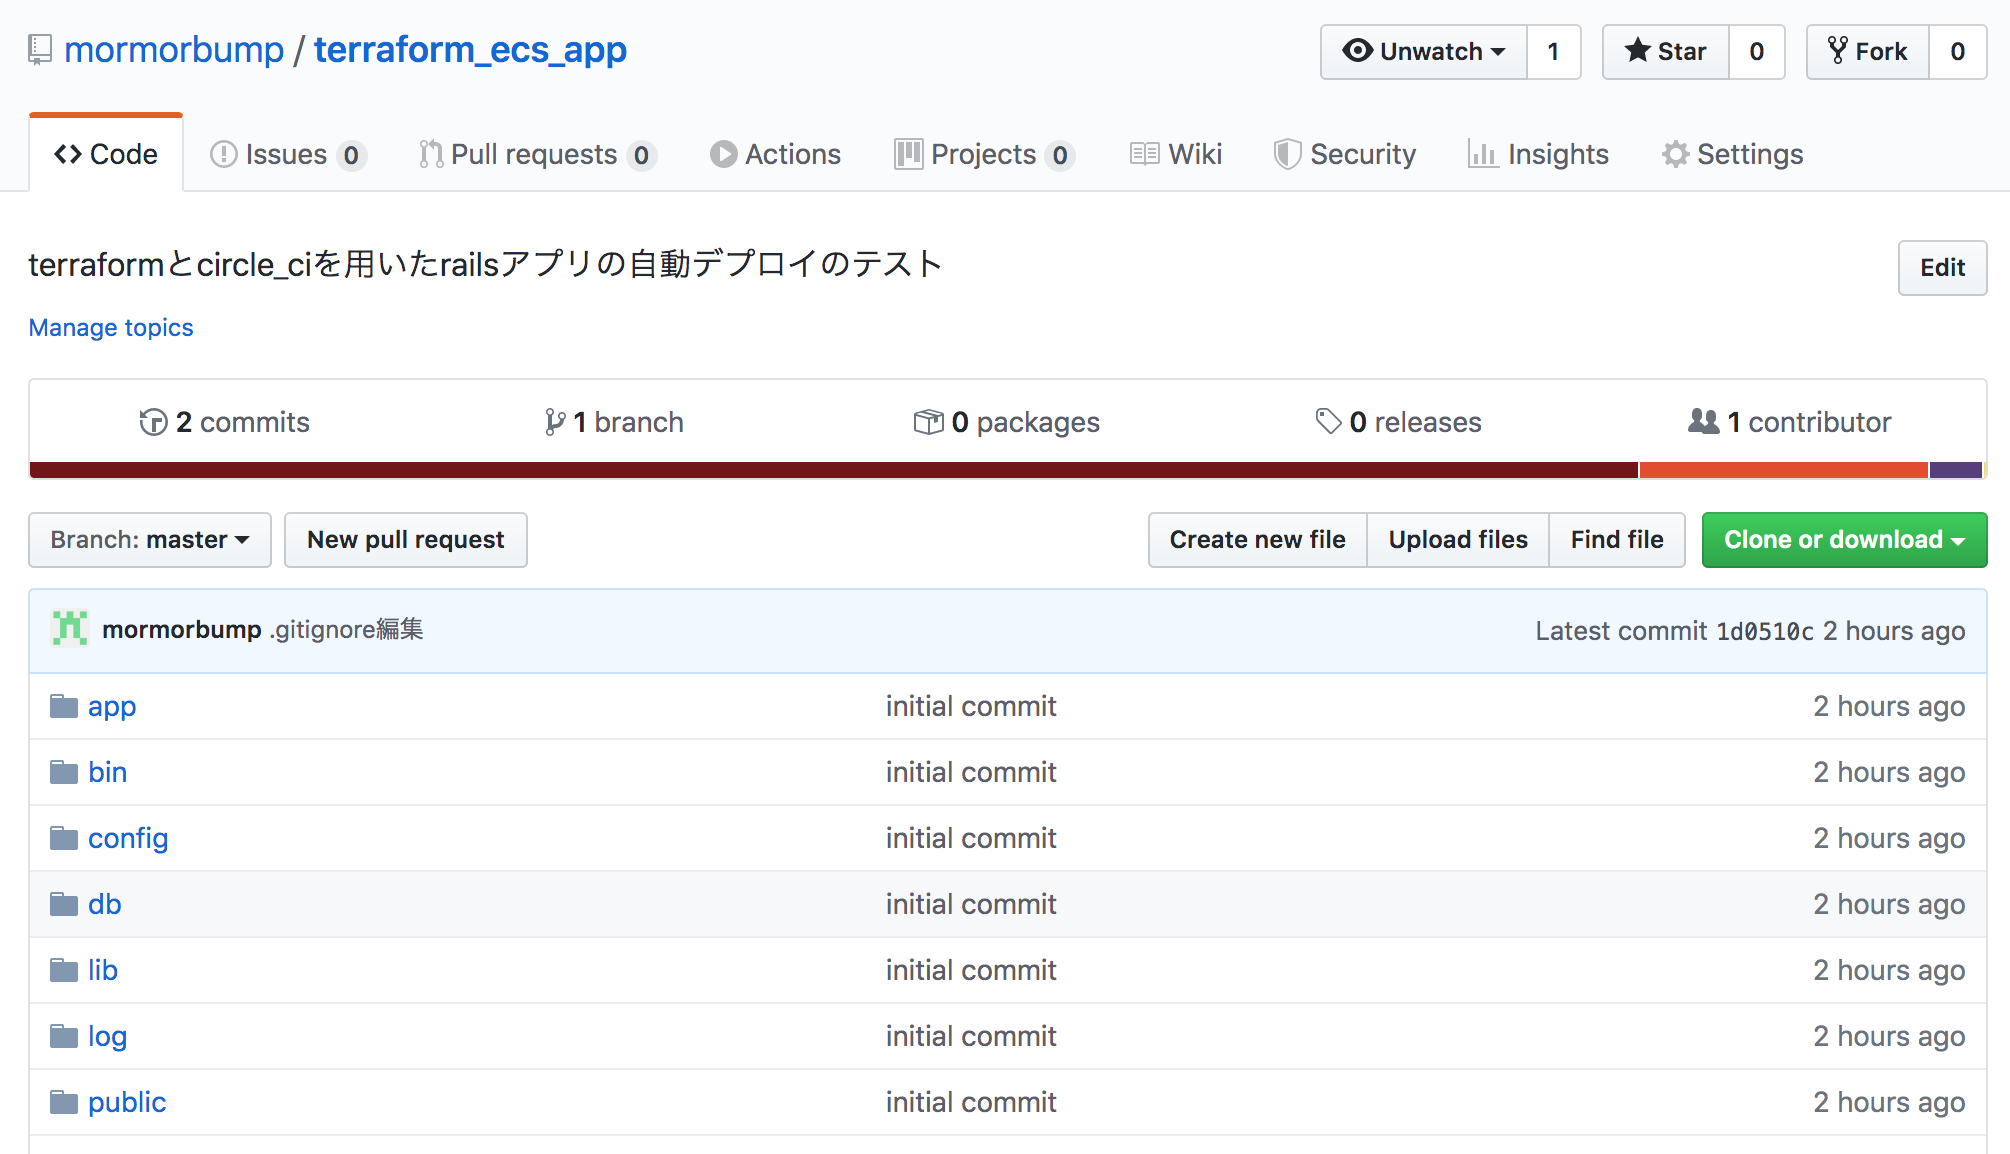Click the branch icon beside 1 branch
The image size is (2010, 1154).
pos(555,422)
